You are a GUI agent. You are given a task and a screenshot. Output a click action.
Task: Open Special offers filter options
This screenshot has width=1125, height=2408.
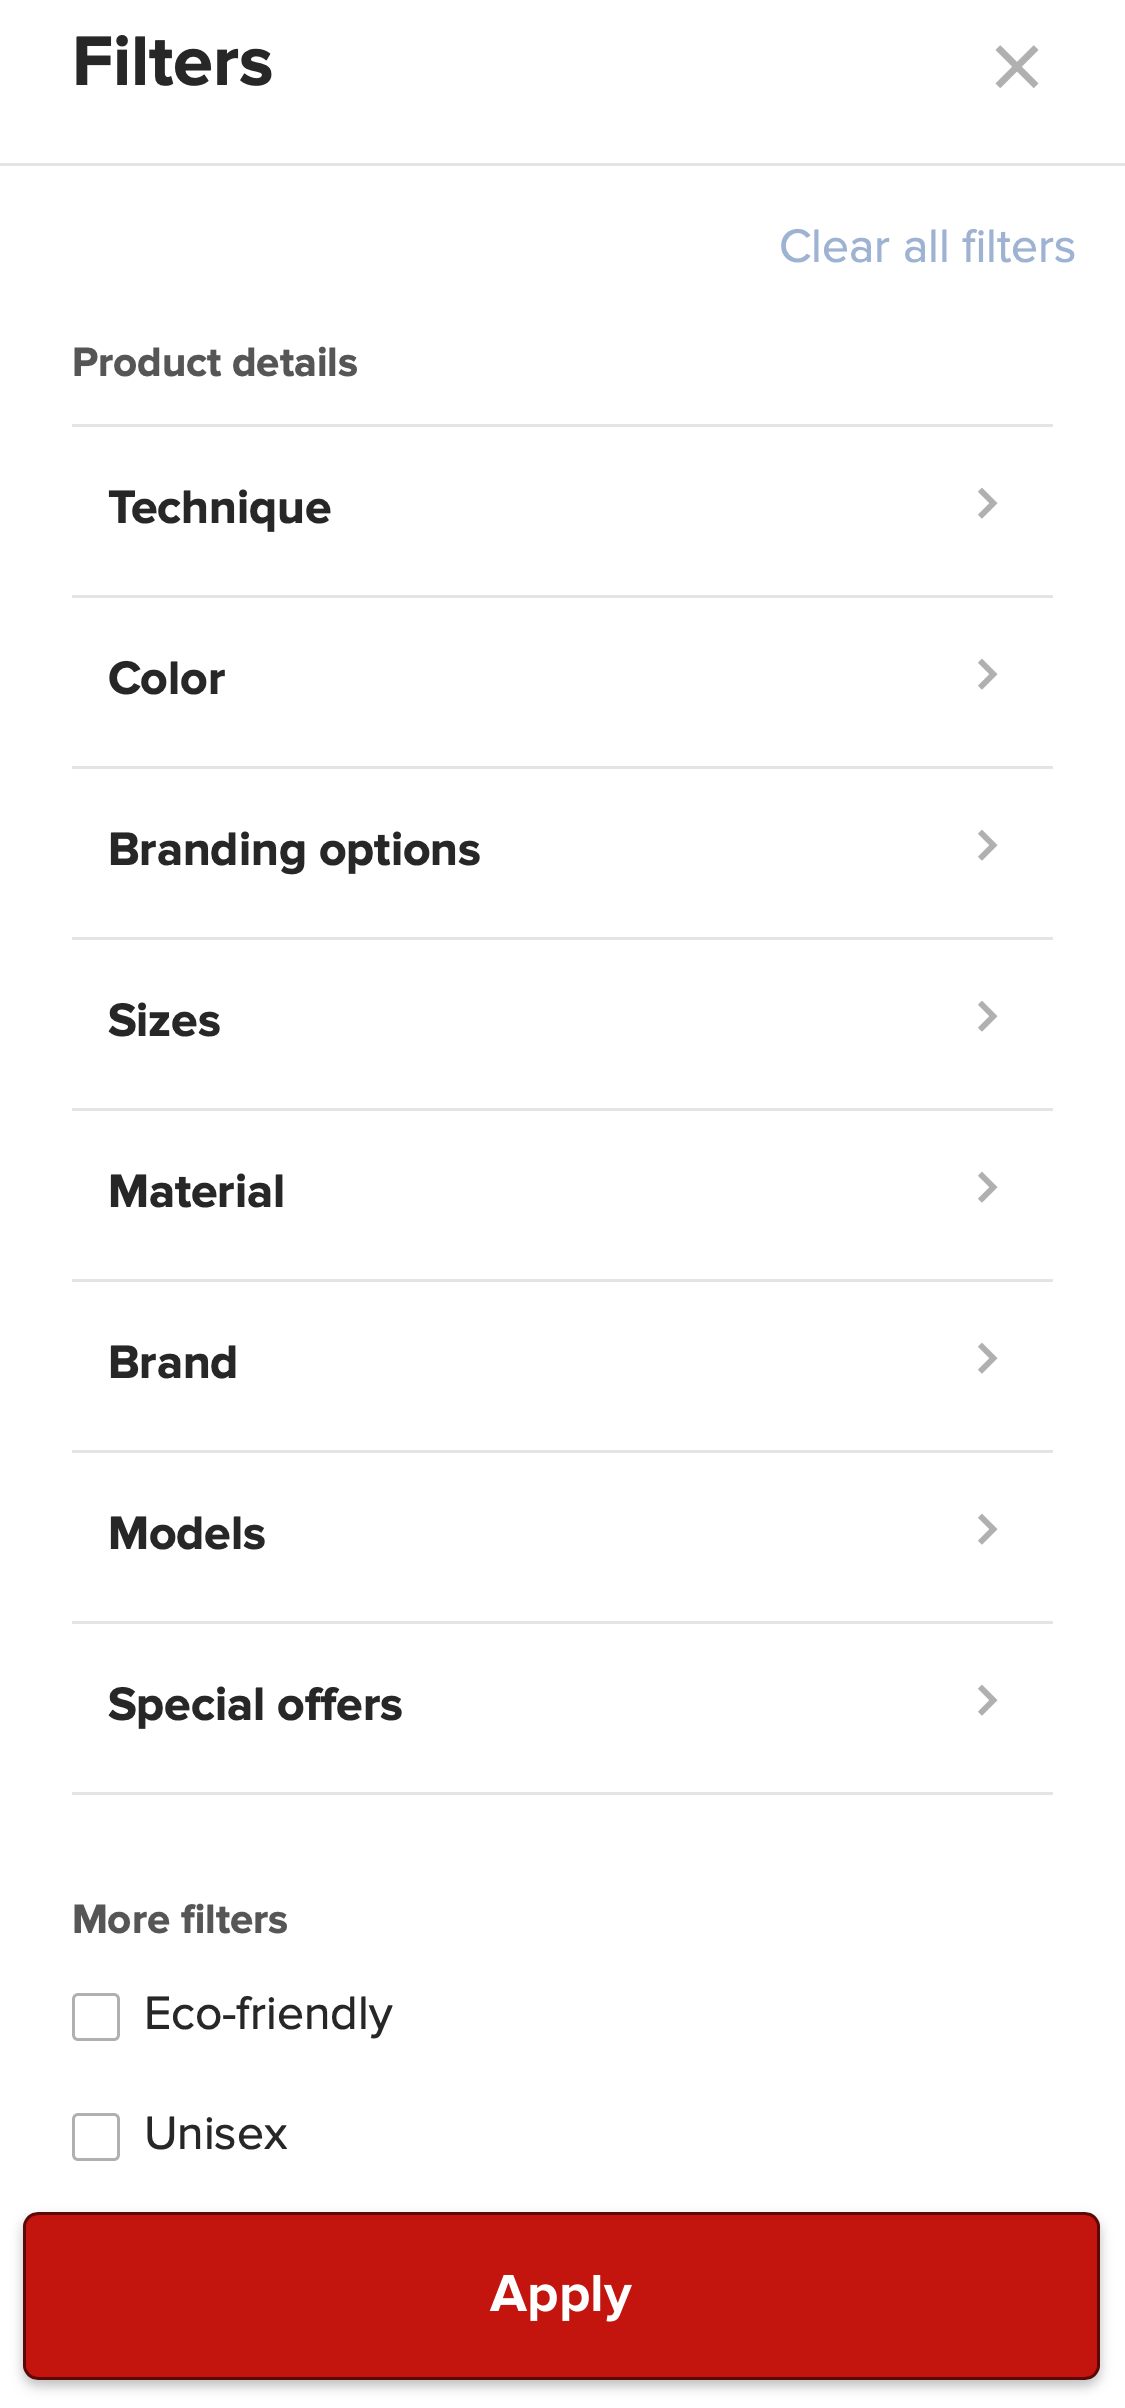[562, 1704]
